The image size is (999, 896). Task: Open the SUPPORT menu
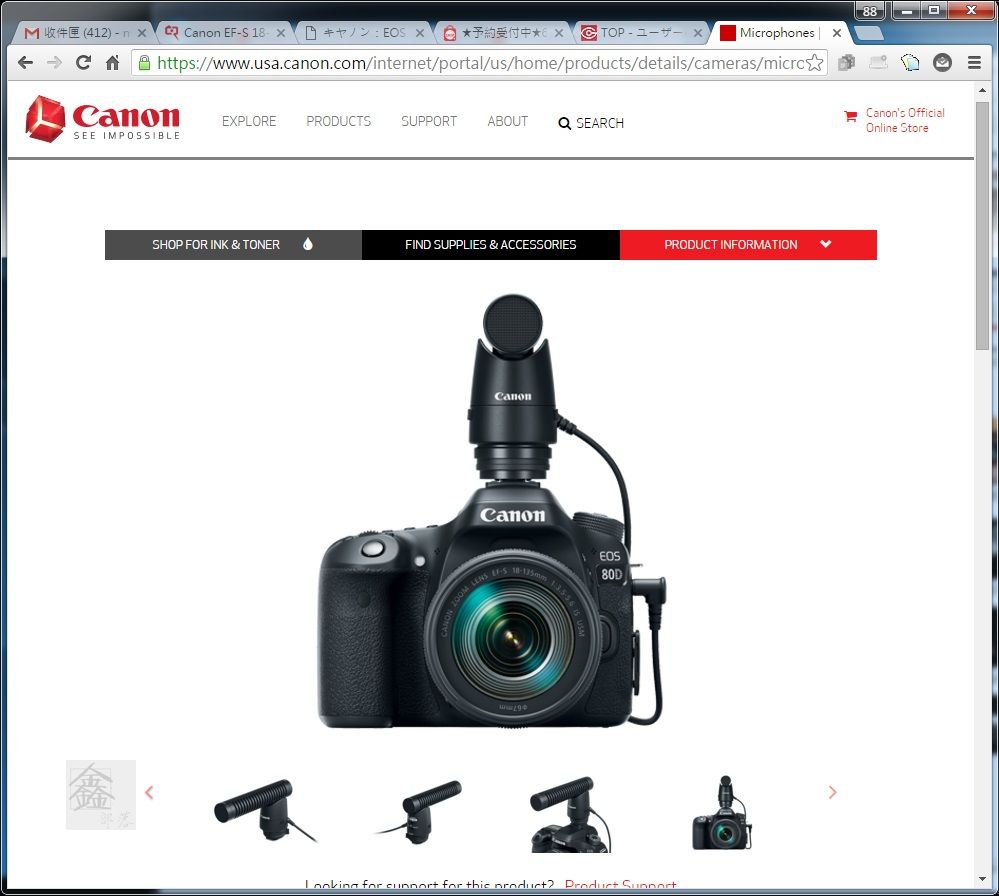click(429, 121)
